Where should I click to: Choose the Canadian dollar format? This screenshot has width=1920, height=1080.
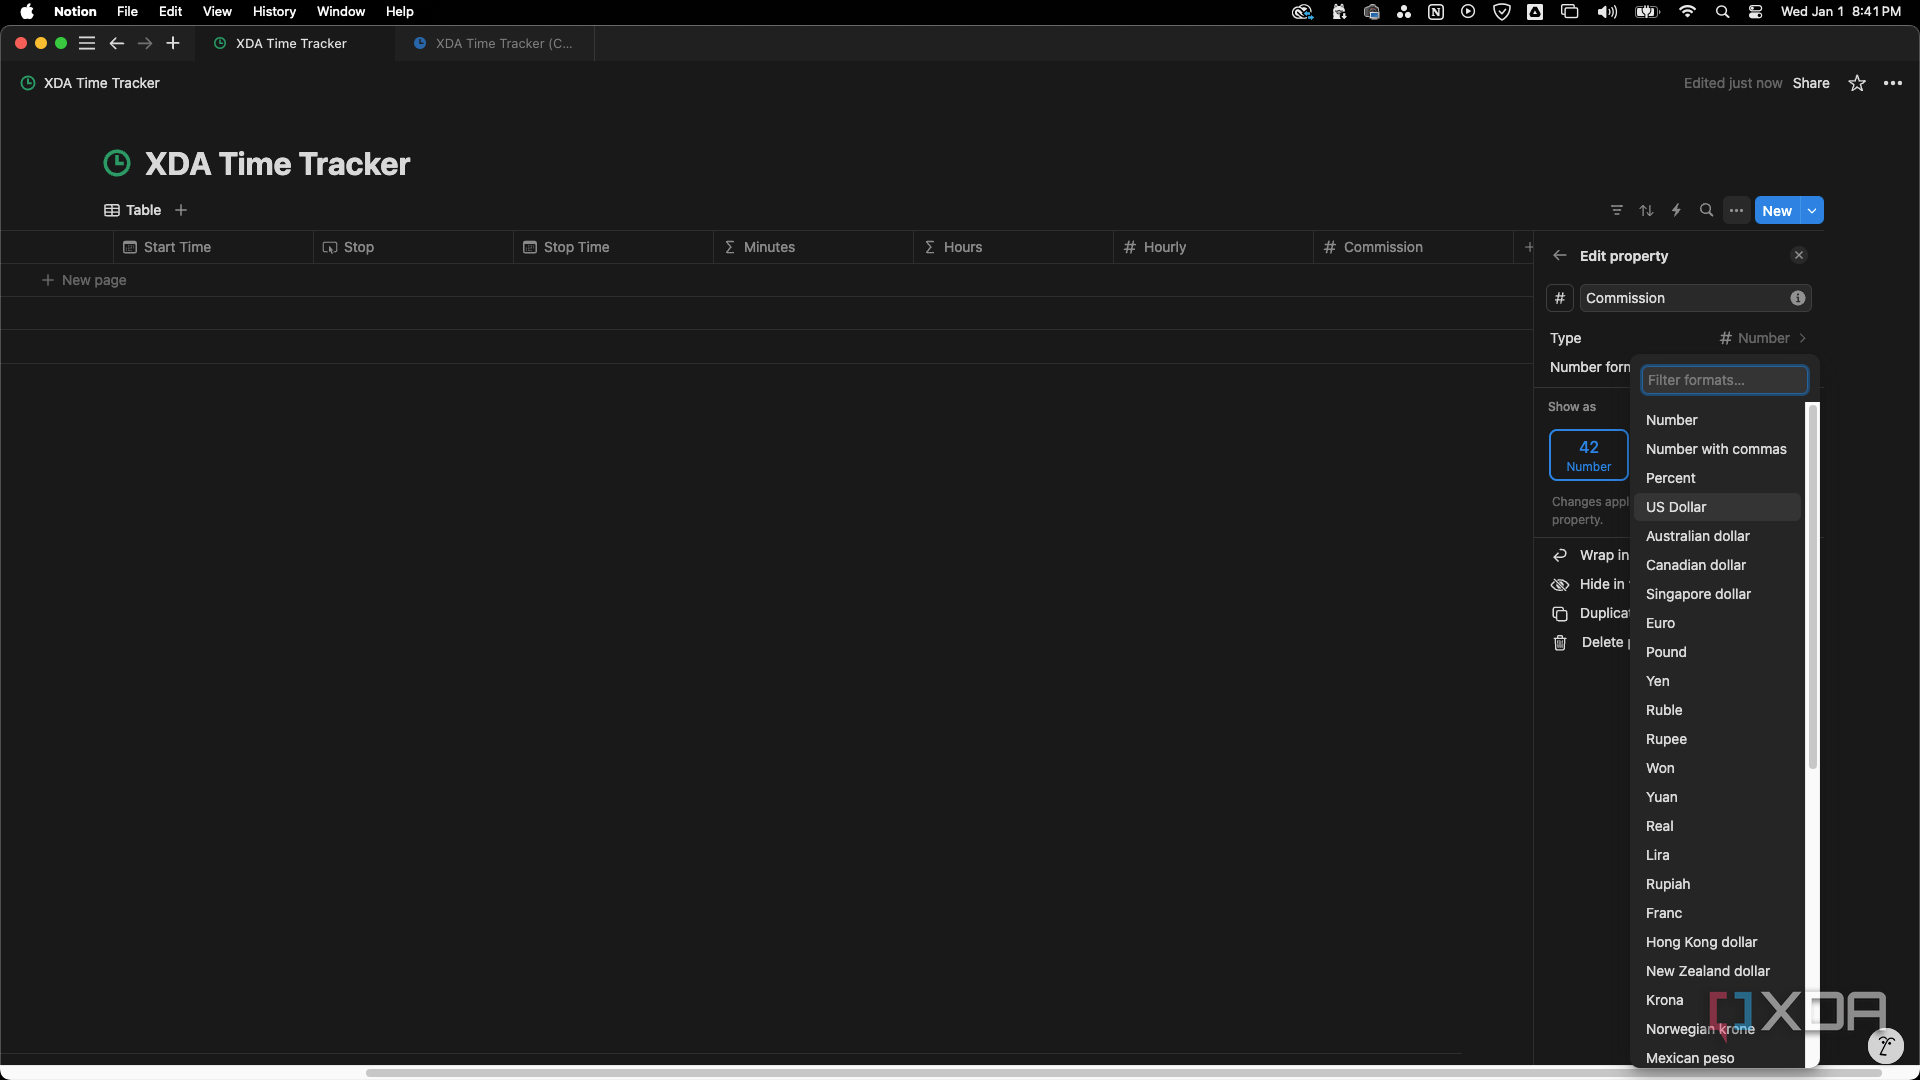pyautogui.click(x=1717, y=565)
